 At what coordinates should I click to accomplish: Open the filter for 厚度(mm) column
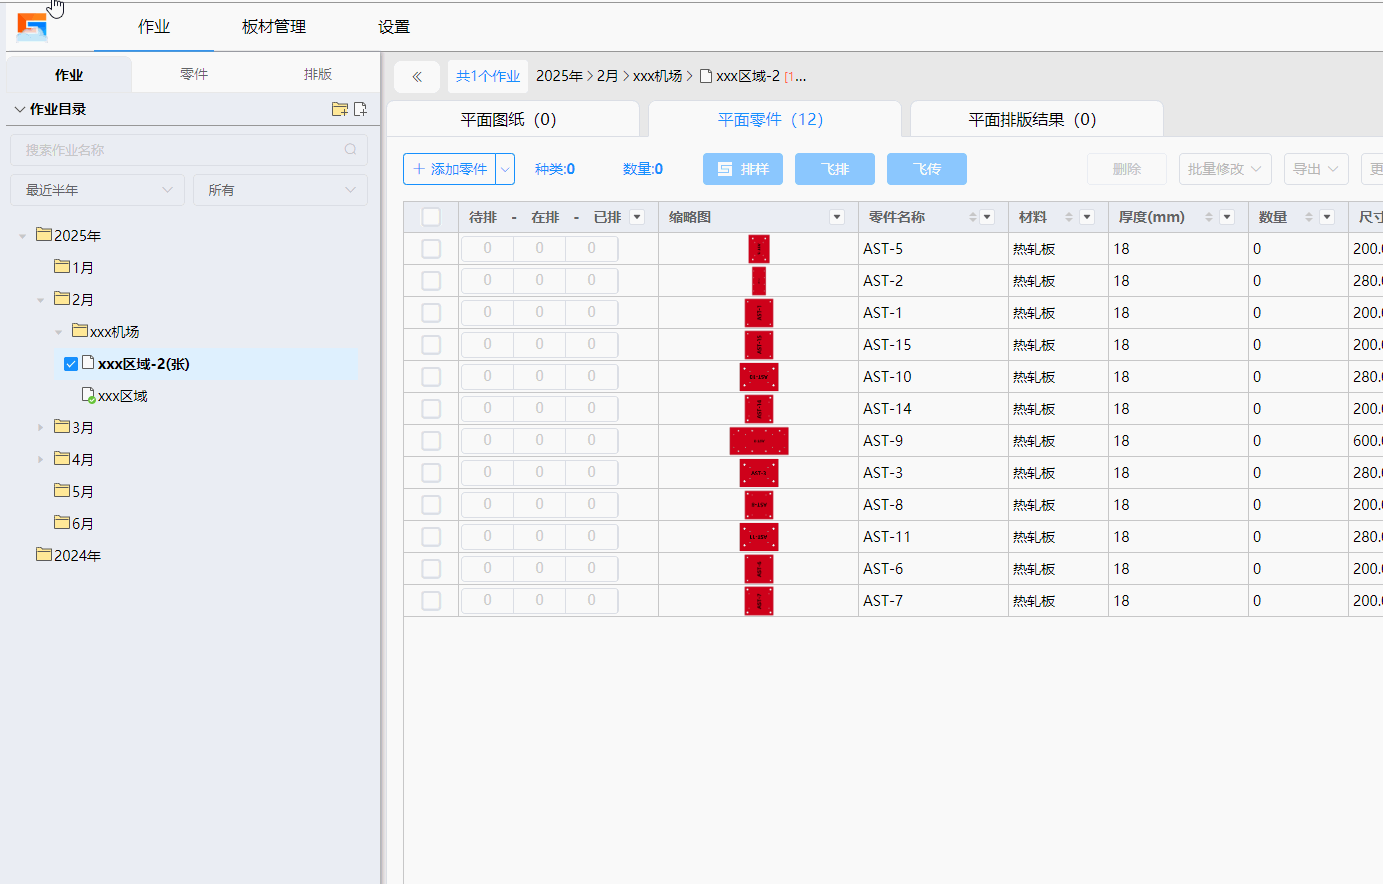click(1227, 217)
